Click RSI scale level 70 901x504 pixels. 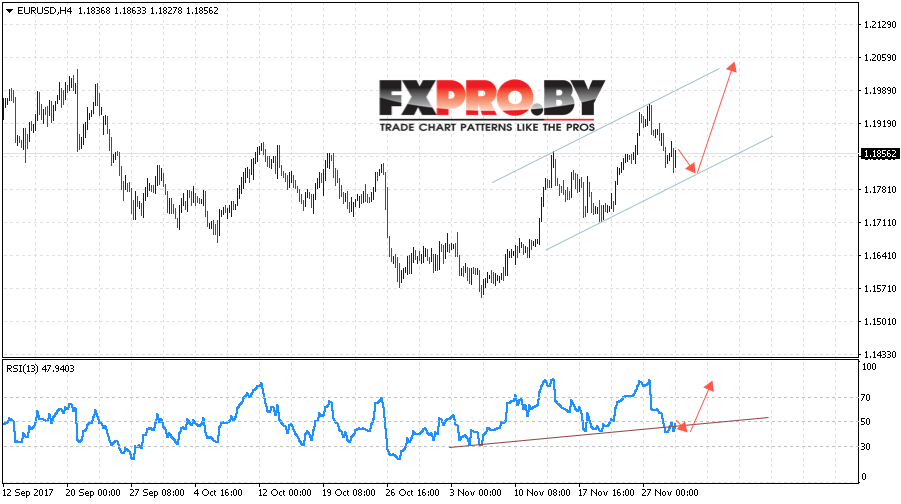[867, 398]
